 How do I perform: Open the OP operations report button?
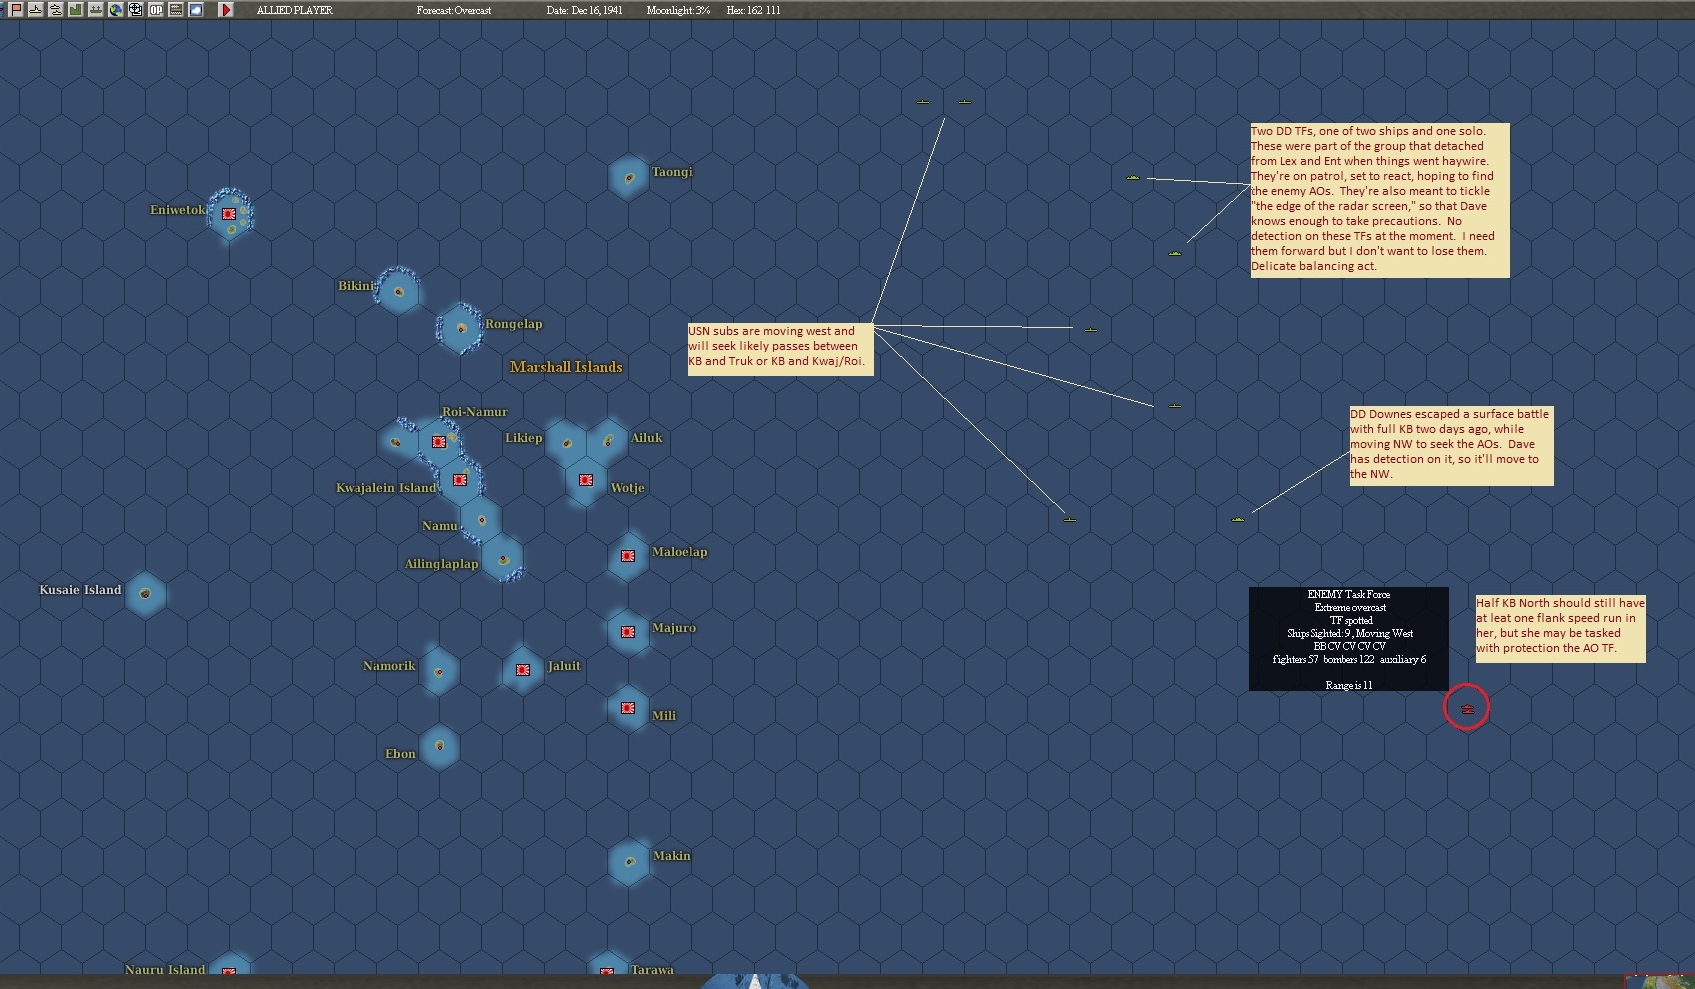coord(156,10)
